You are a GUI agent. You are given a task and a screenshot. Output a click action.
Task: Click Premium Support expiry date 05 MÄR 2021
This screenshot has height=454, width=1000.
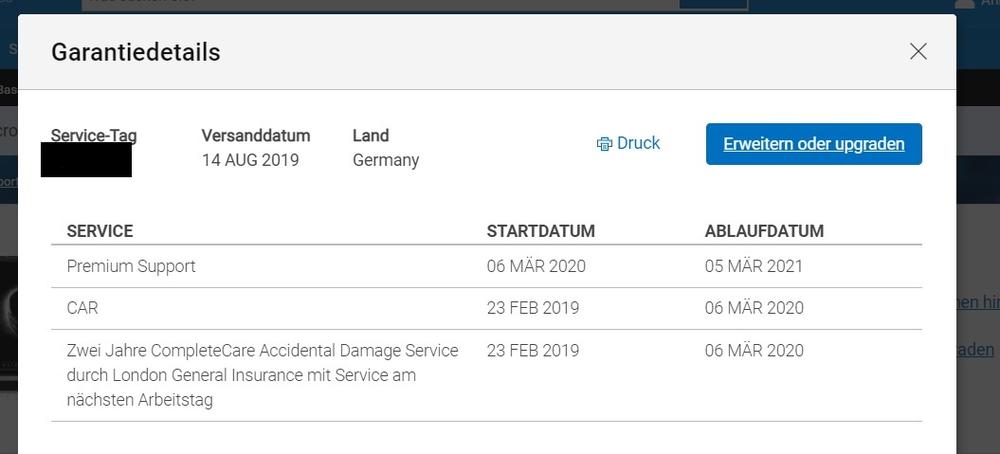(753, 266)
